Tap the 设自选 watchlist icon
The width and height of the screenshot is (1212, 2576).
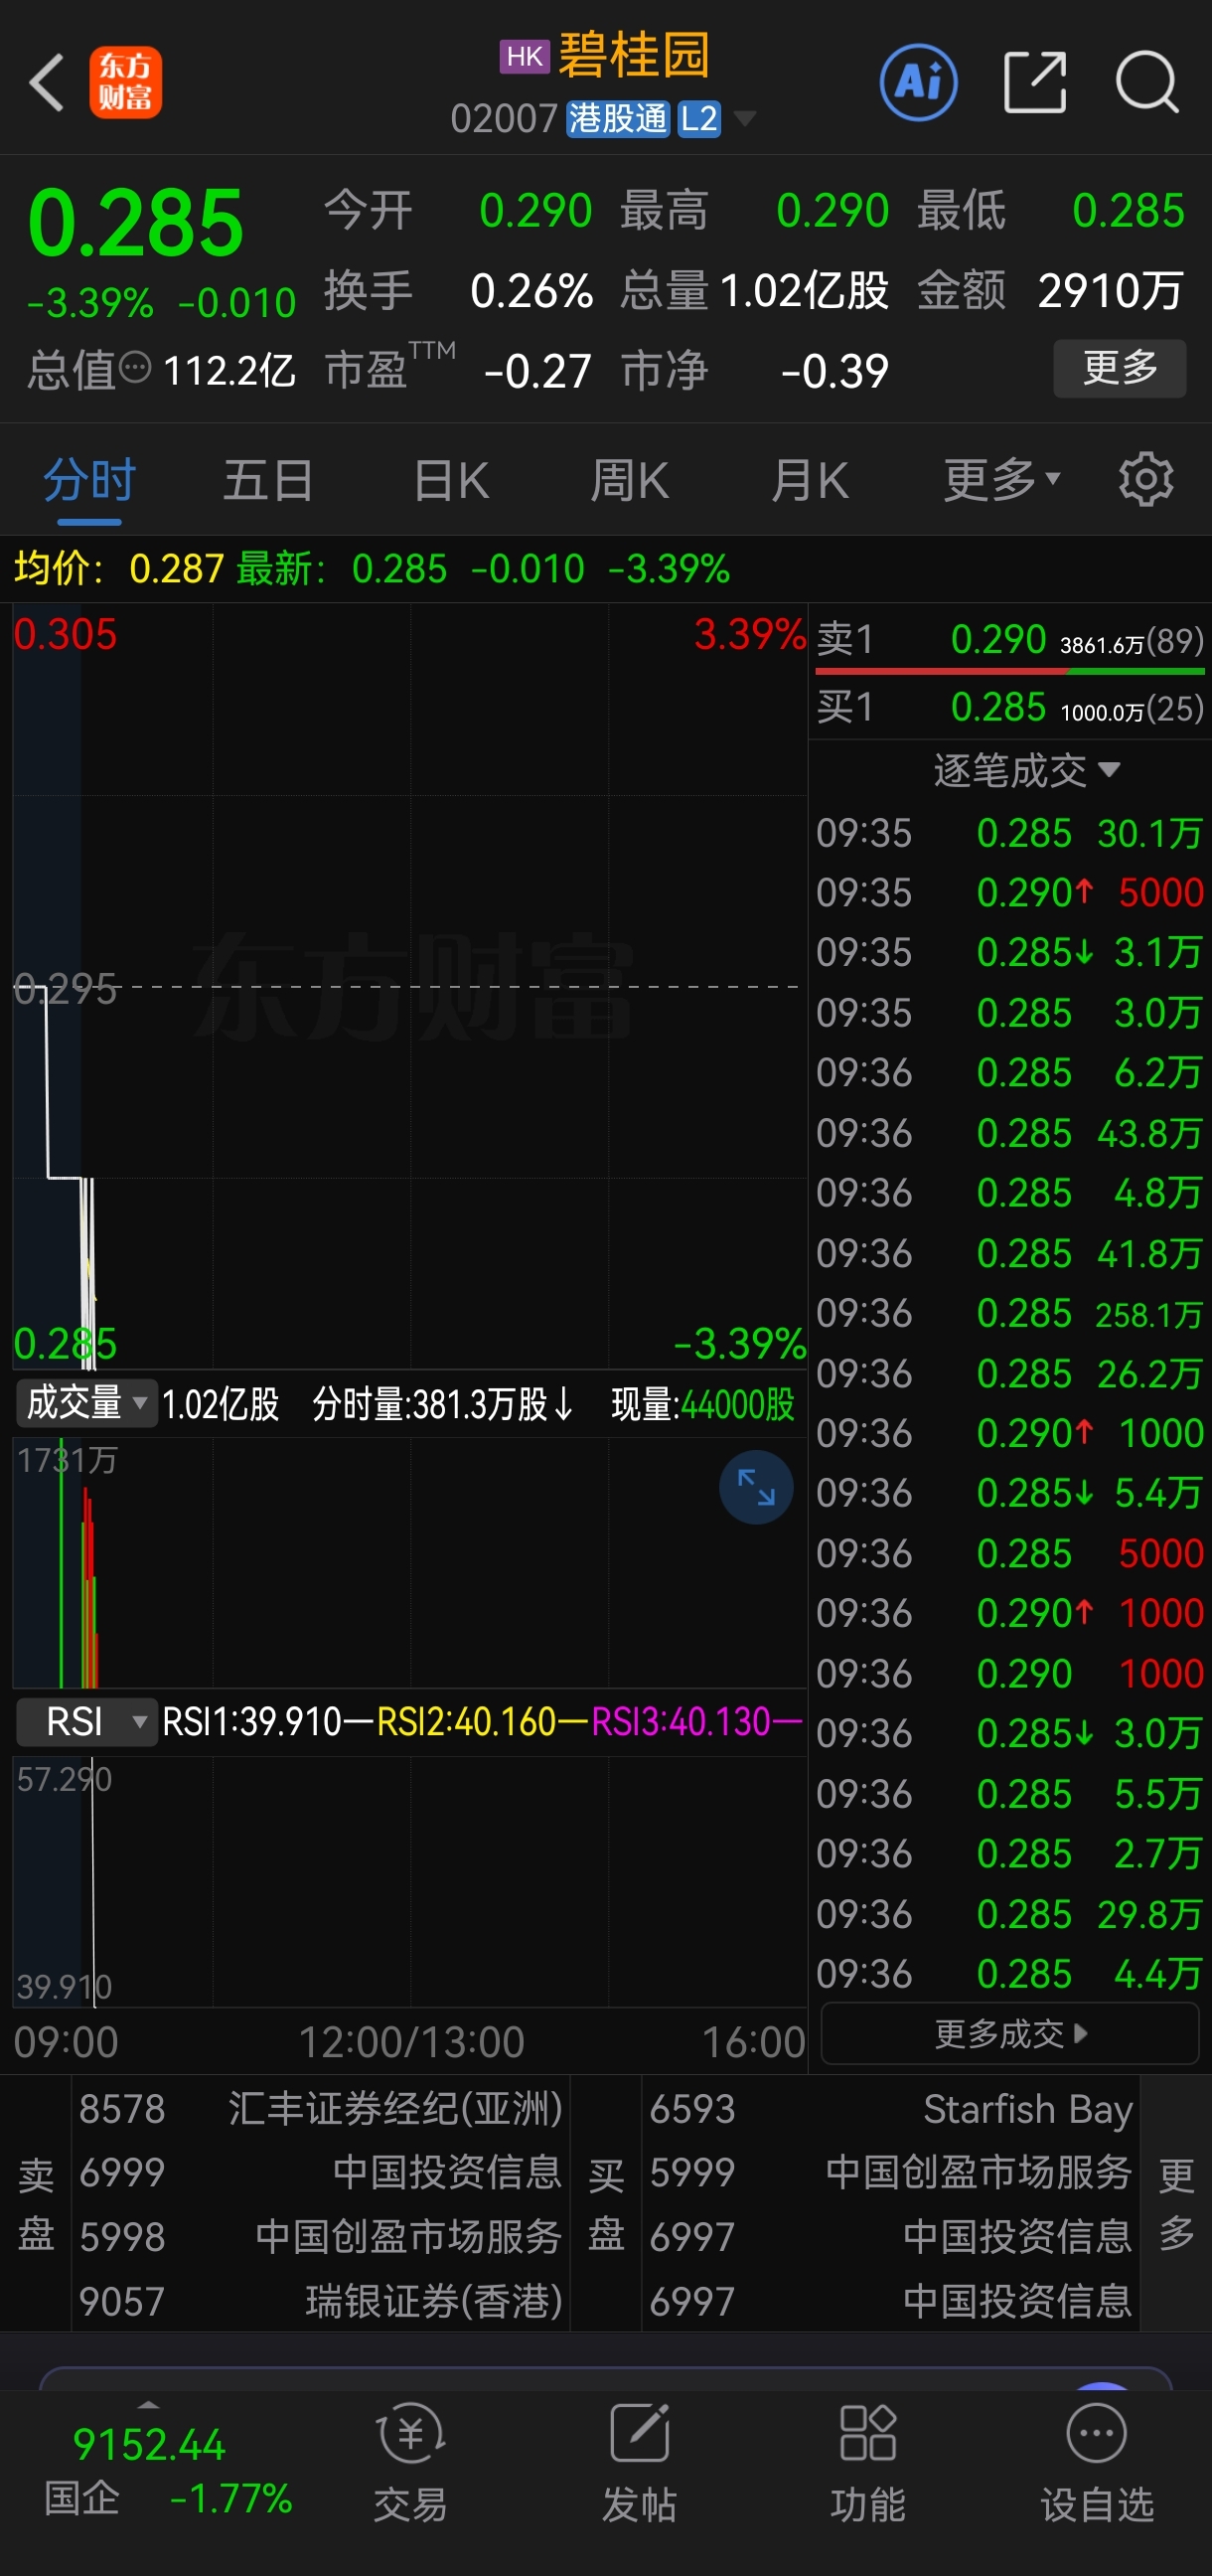click(x=1097, y=2464)
